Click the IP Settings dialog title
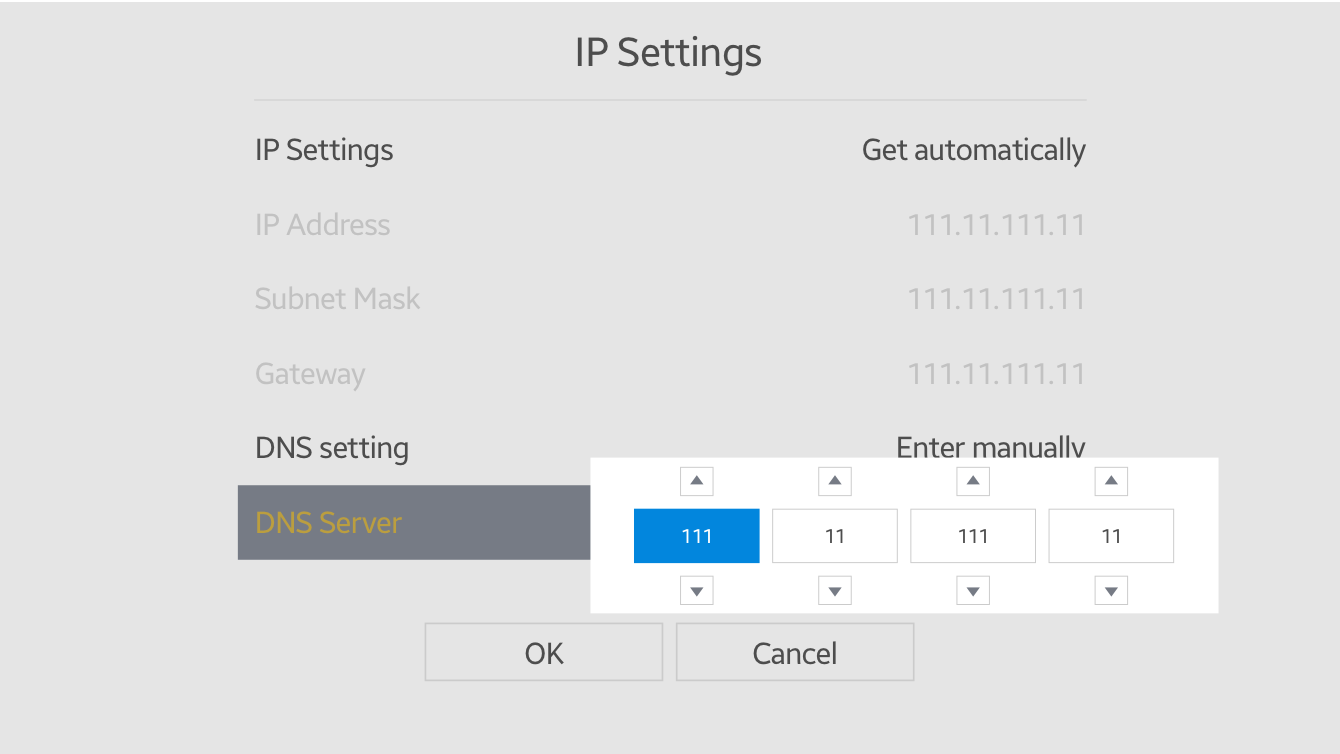 (x=668, y=52)
